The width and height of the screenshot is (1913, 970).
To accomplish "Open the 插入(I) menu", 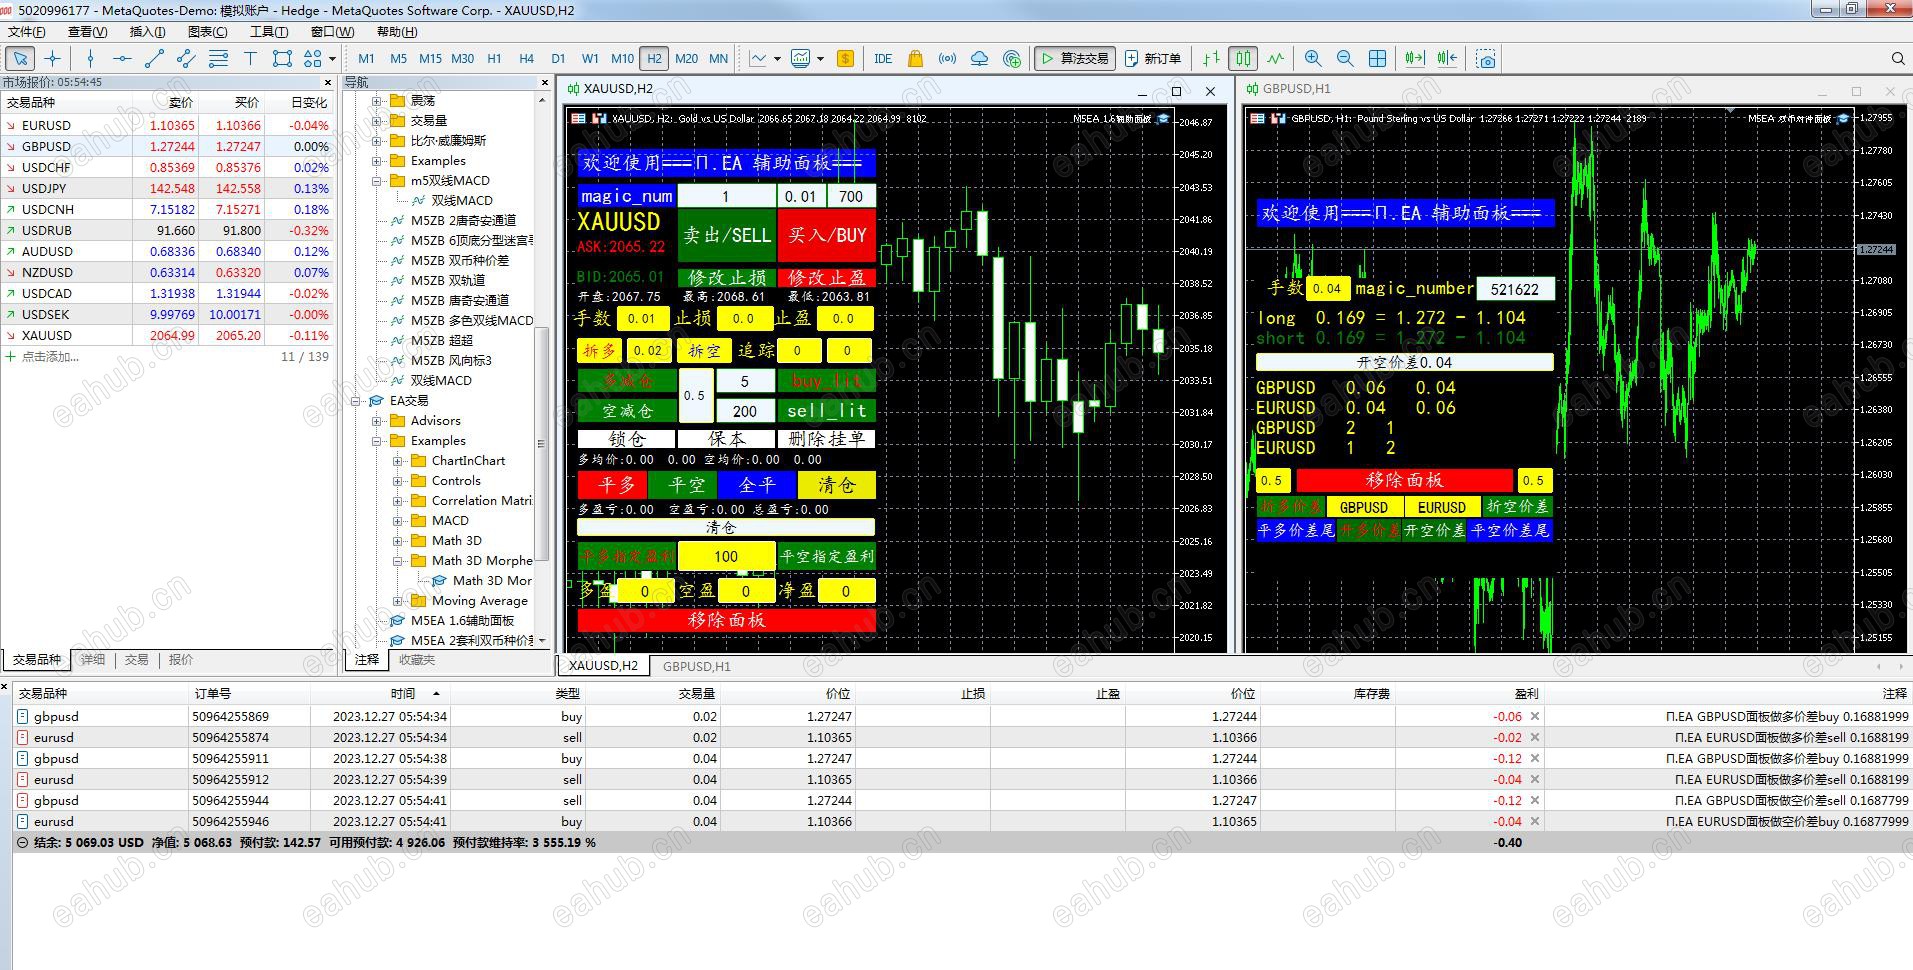I will click(x=147, y=32).
